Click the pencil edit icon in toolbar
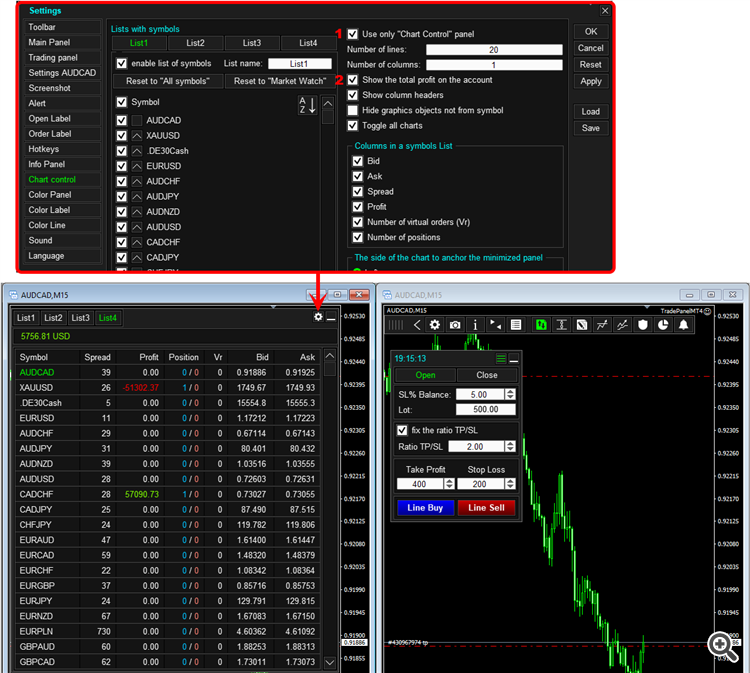This screenshot has width=750, height=673. click(x=582, y=325)
